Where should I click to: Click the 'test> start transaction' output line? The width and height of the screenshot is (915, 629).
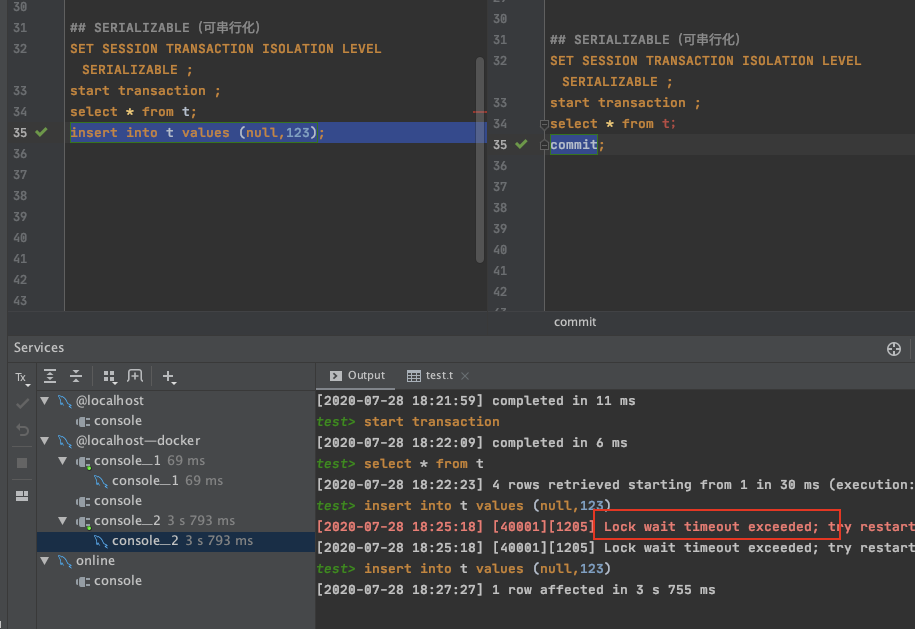[x=408, y=422]
